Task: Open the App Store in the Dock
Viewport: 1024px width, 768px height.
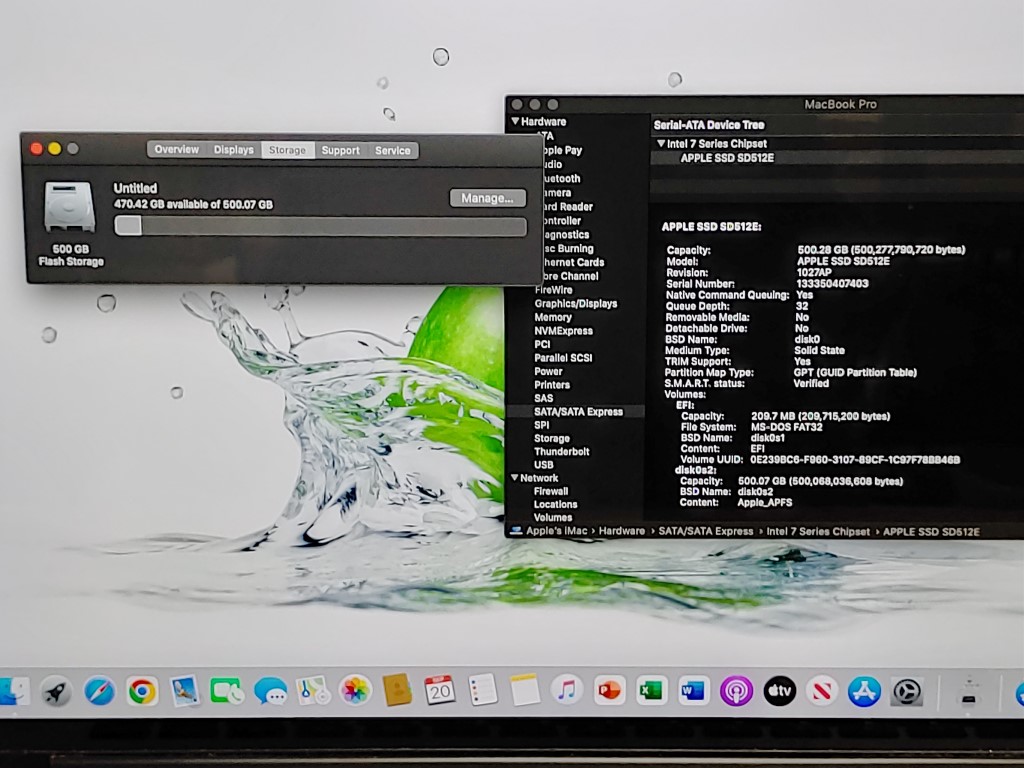Action: (864, 691)
